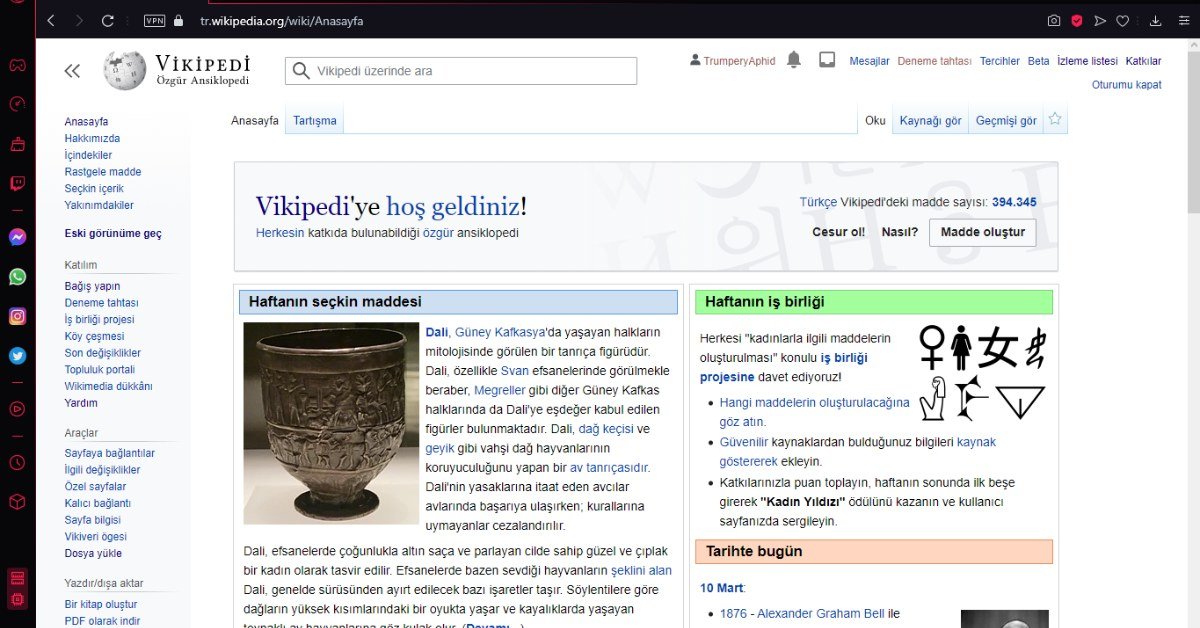Open the Kaynağı gör tab
1200x628 pixels.
(x=930, y=121)
